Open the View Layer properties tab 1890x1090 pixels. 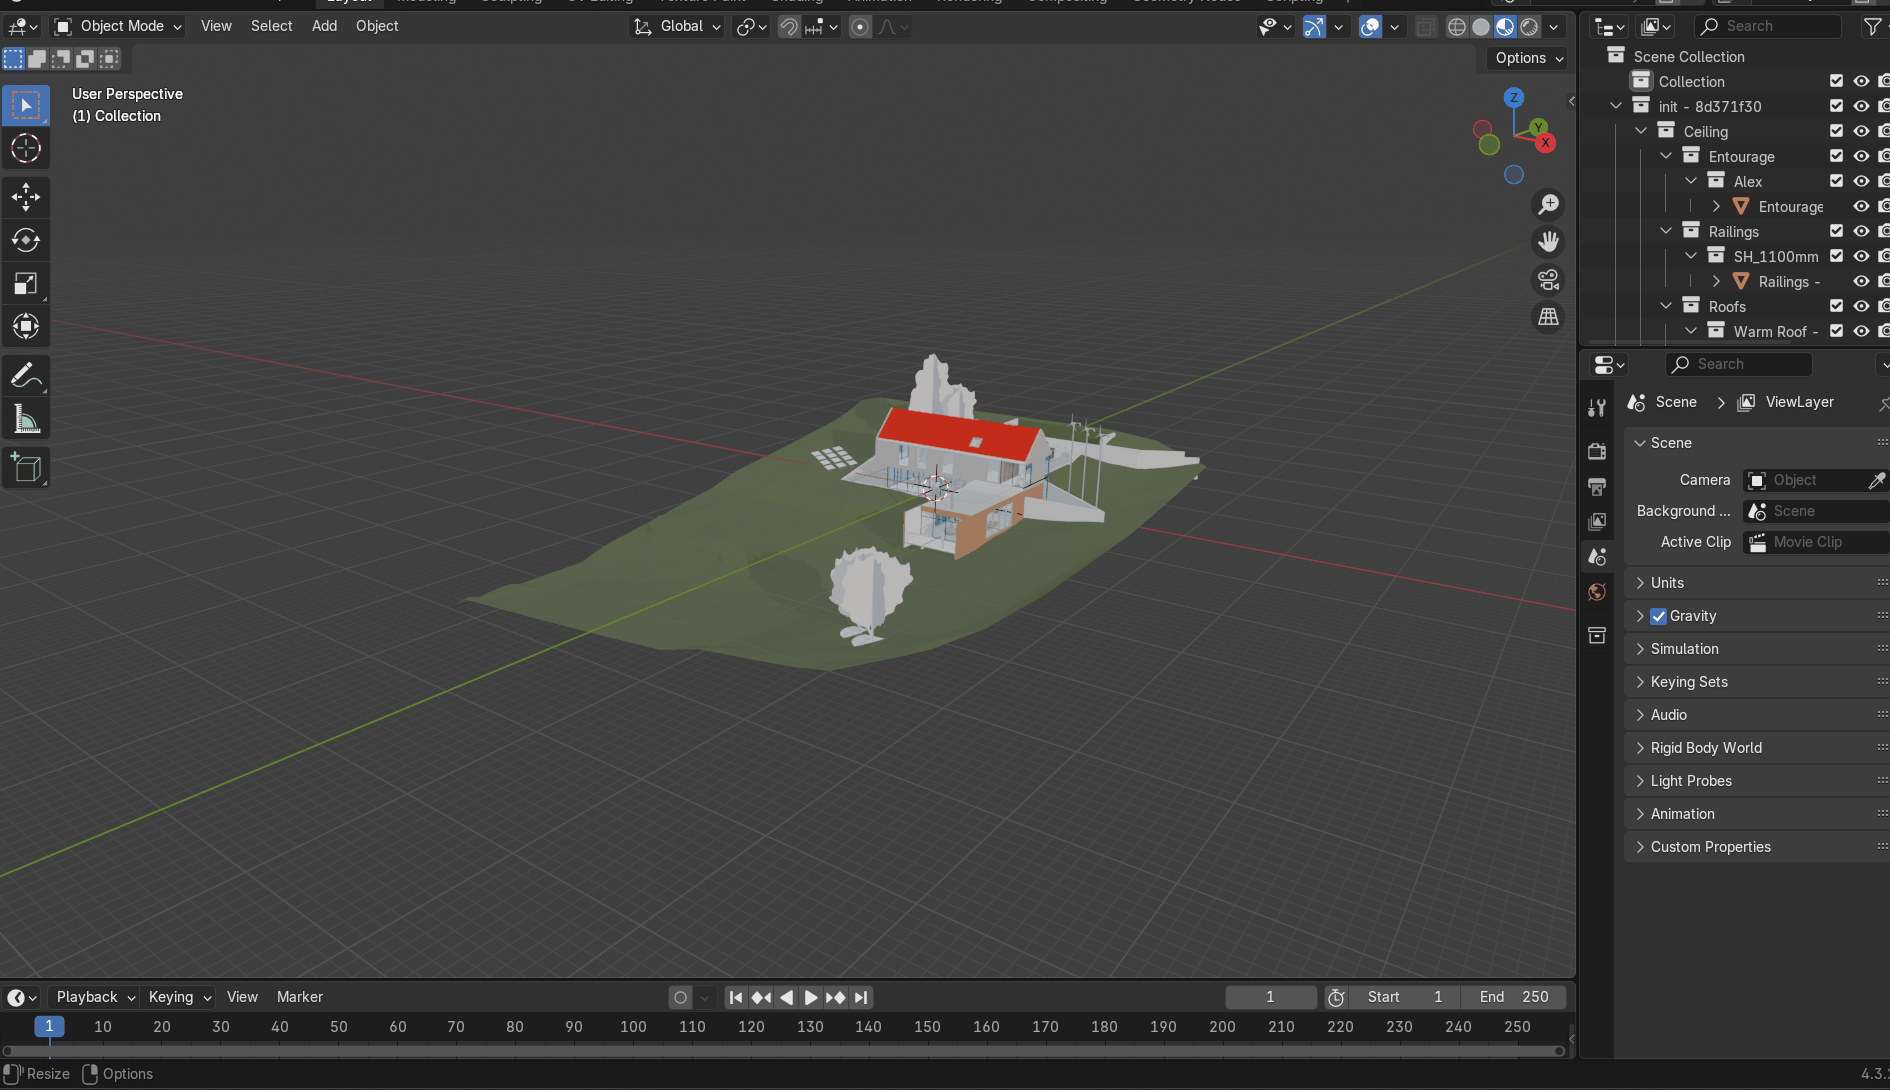[1597, 521]
